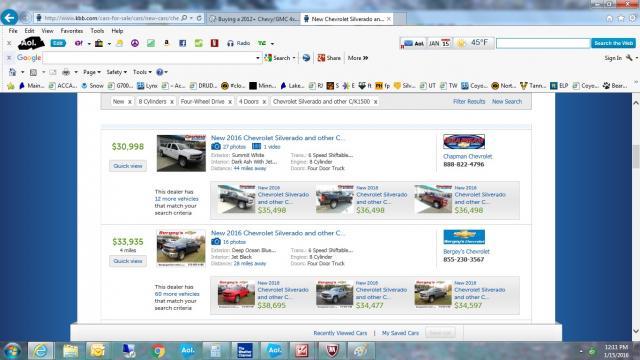Click the Amazon icon in AOL toolbar

point(167,43)
